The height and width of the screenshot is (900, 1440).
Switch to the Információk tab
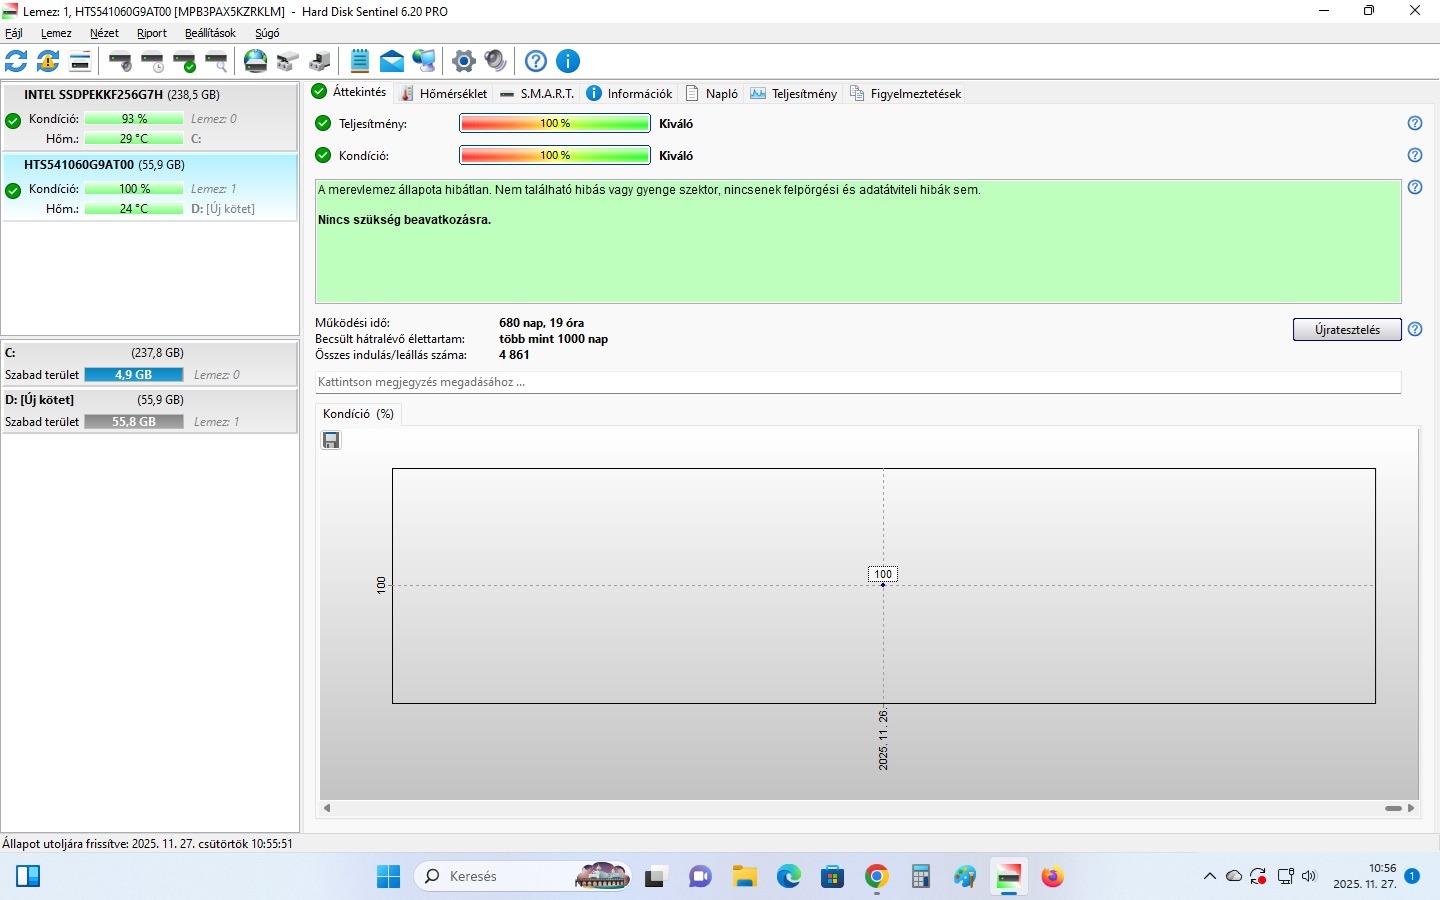(x=629, y=93)
